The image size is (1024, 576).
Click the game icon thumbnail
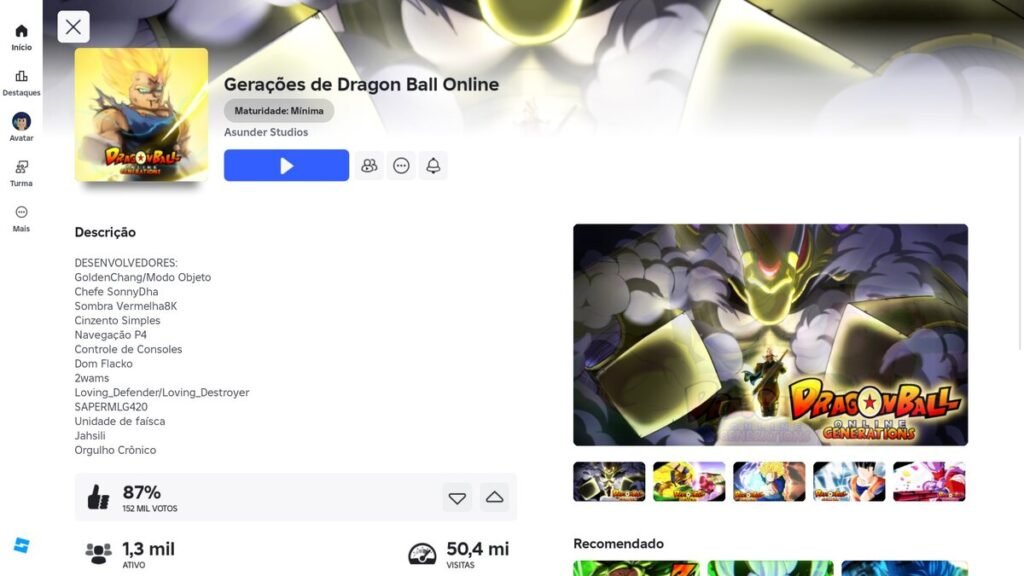coord(141,114)
